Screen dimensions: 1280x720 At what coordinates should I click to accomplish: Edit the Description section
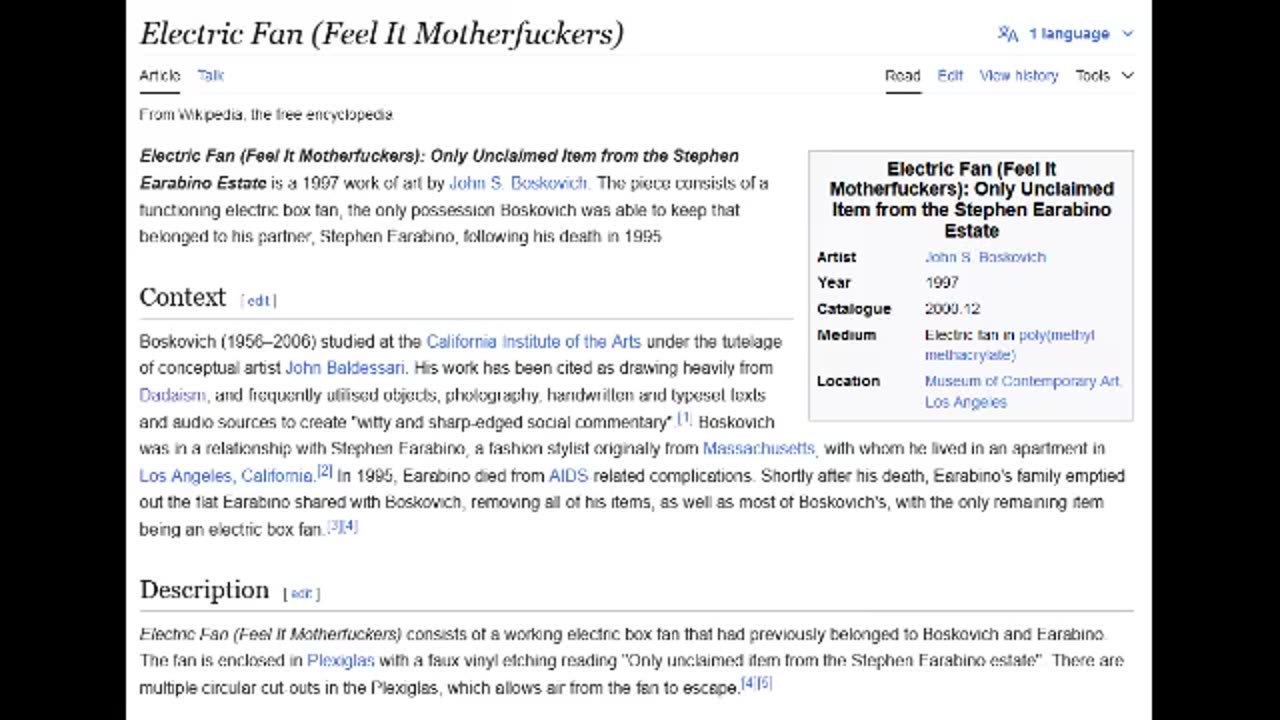click(x=301, y=594)
